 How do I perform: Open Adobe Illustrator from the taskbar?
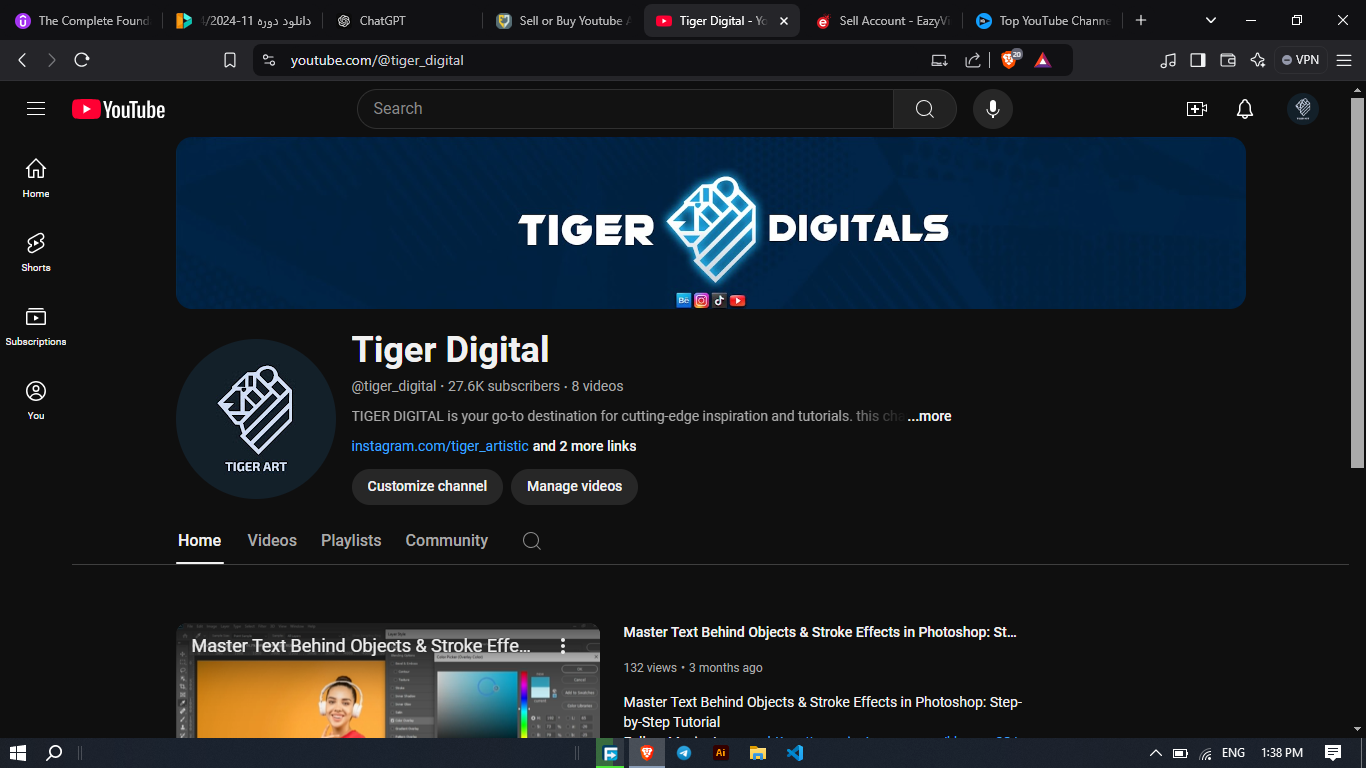(x=721, y=753)
